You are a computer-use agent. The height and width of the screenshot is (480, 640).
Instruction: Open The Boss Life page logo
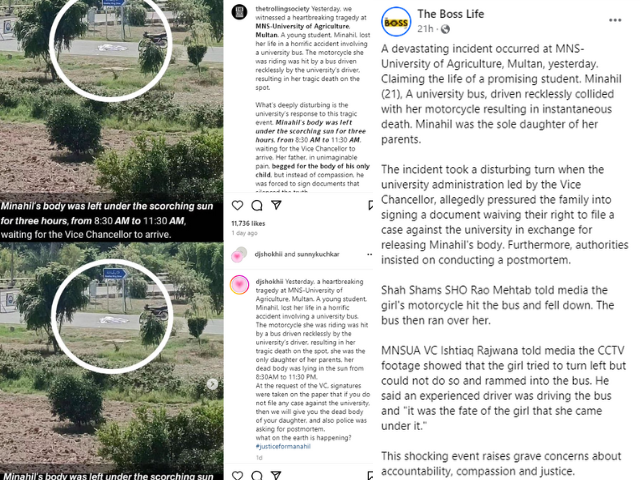396,22
